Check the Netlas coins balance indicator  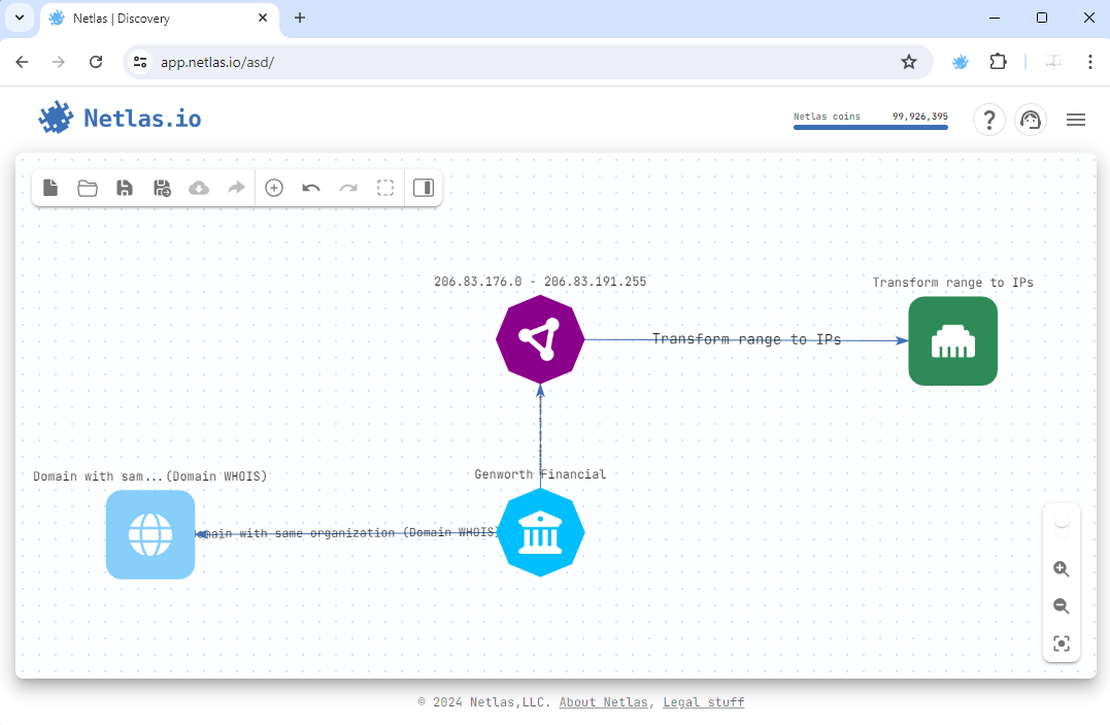point(870,116)
